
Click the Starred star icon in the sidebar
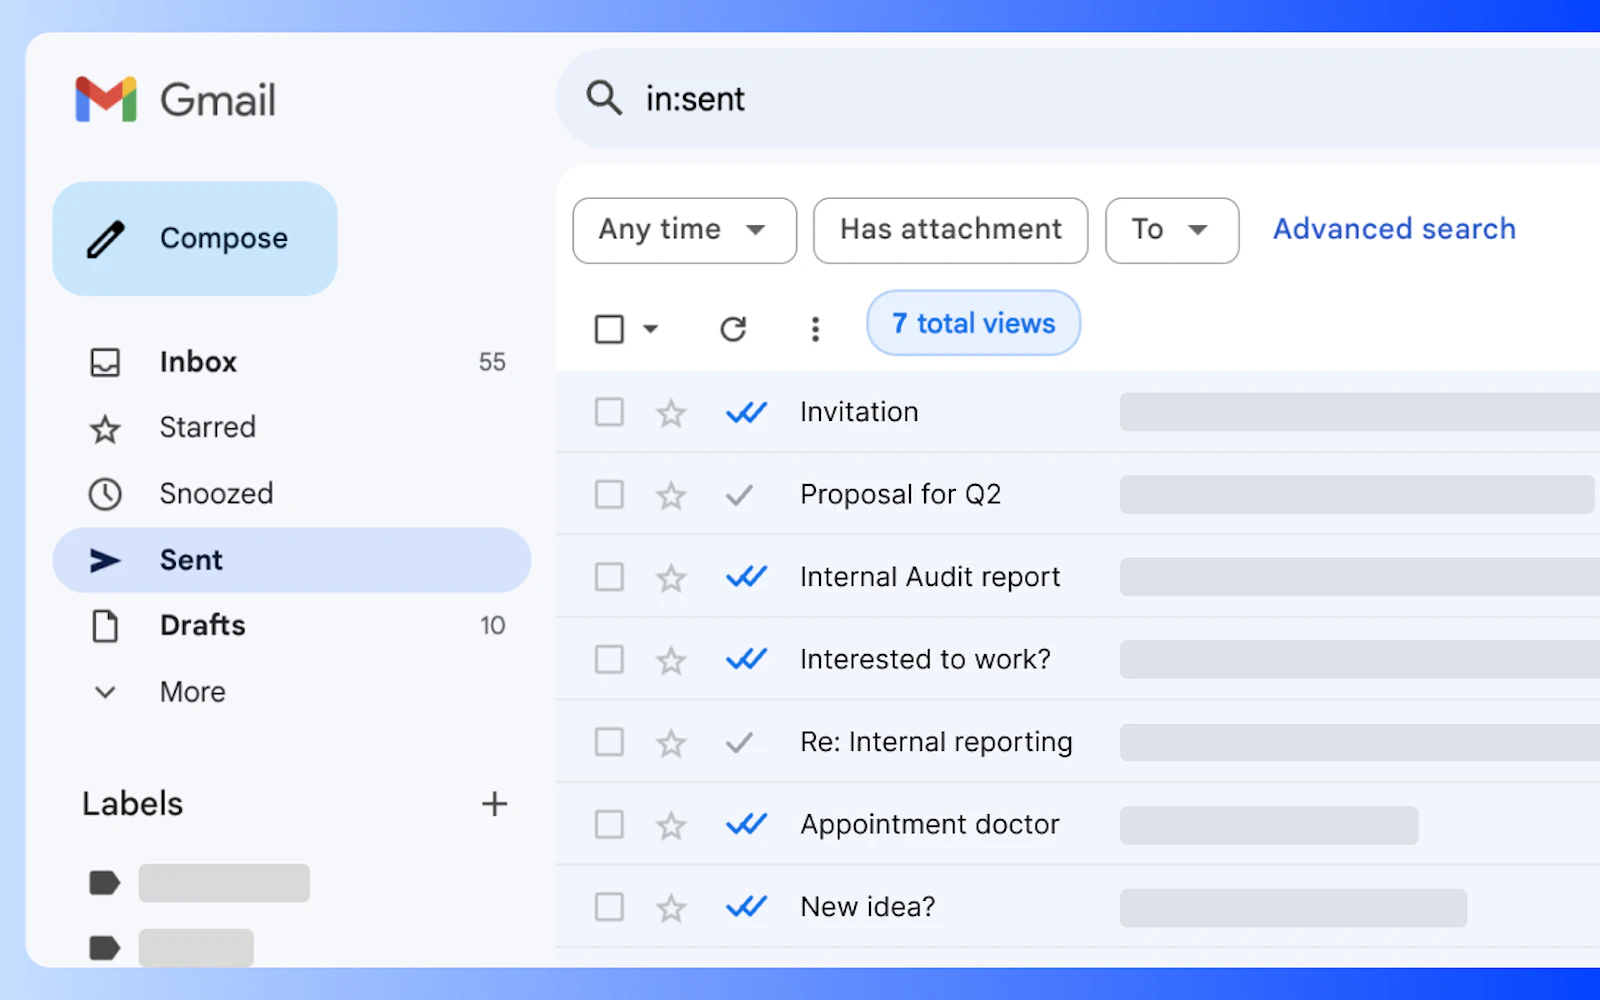click(105, 429)
